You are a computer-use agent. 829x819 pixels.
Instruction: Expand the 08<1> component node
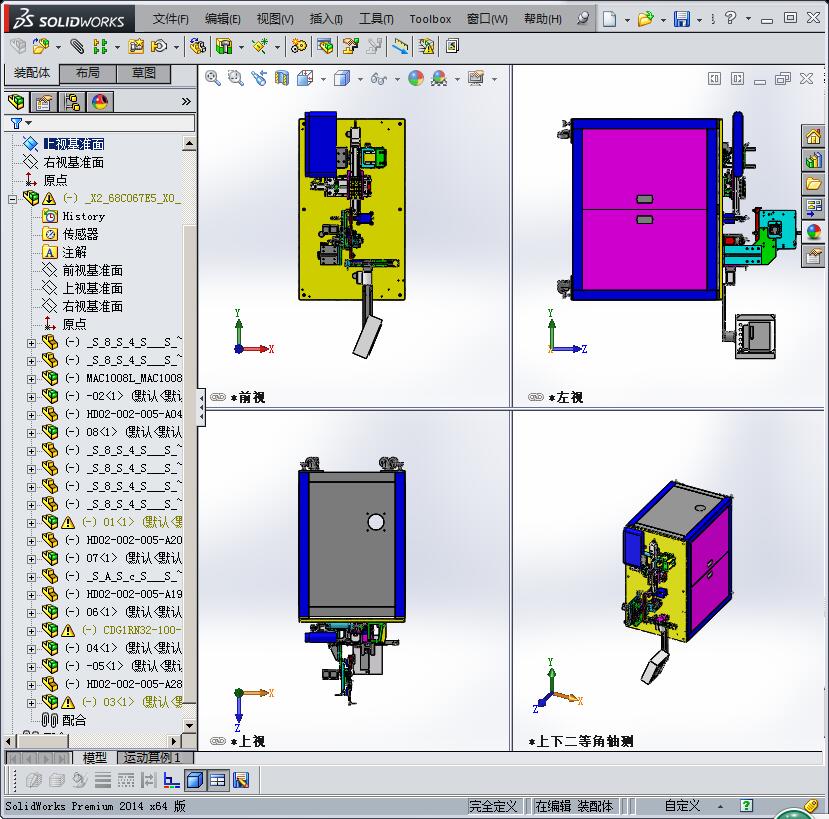(31, 433)
